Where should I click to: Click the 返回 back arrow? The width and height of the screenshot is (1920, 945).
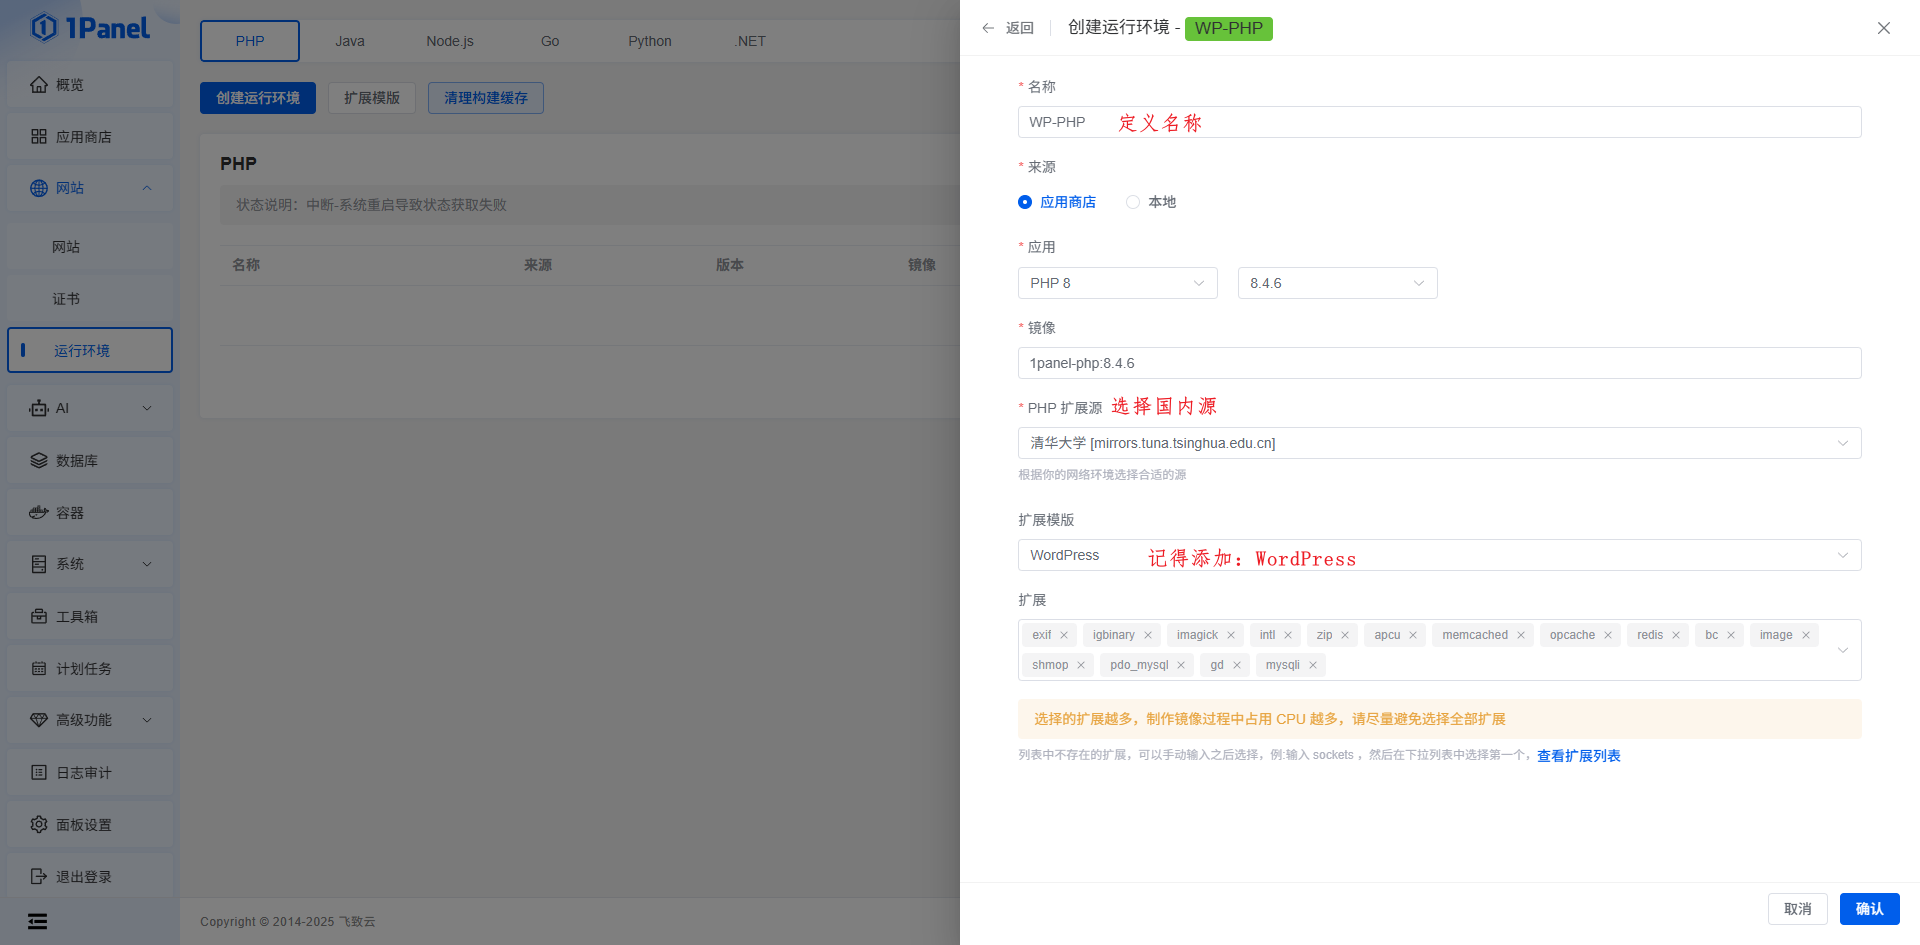click(x=988, y=28)
